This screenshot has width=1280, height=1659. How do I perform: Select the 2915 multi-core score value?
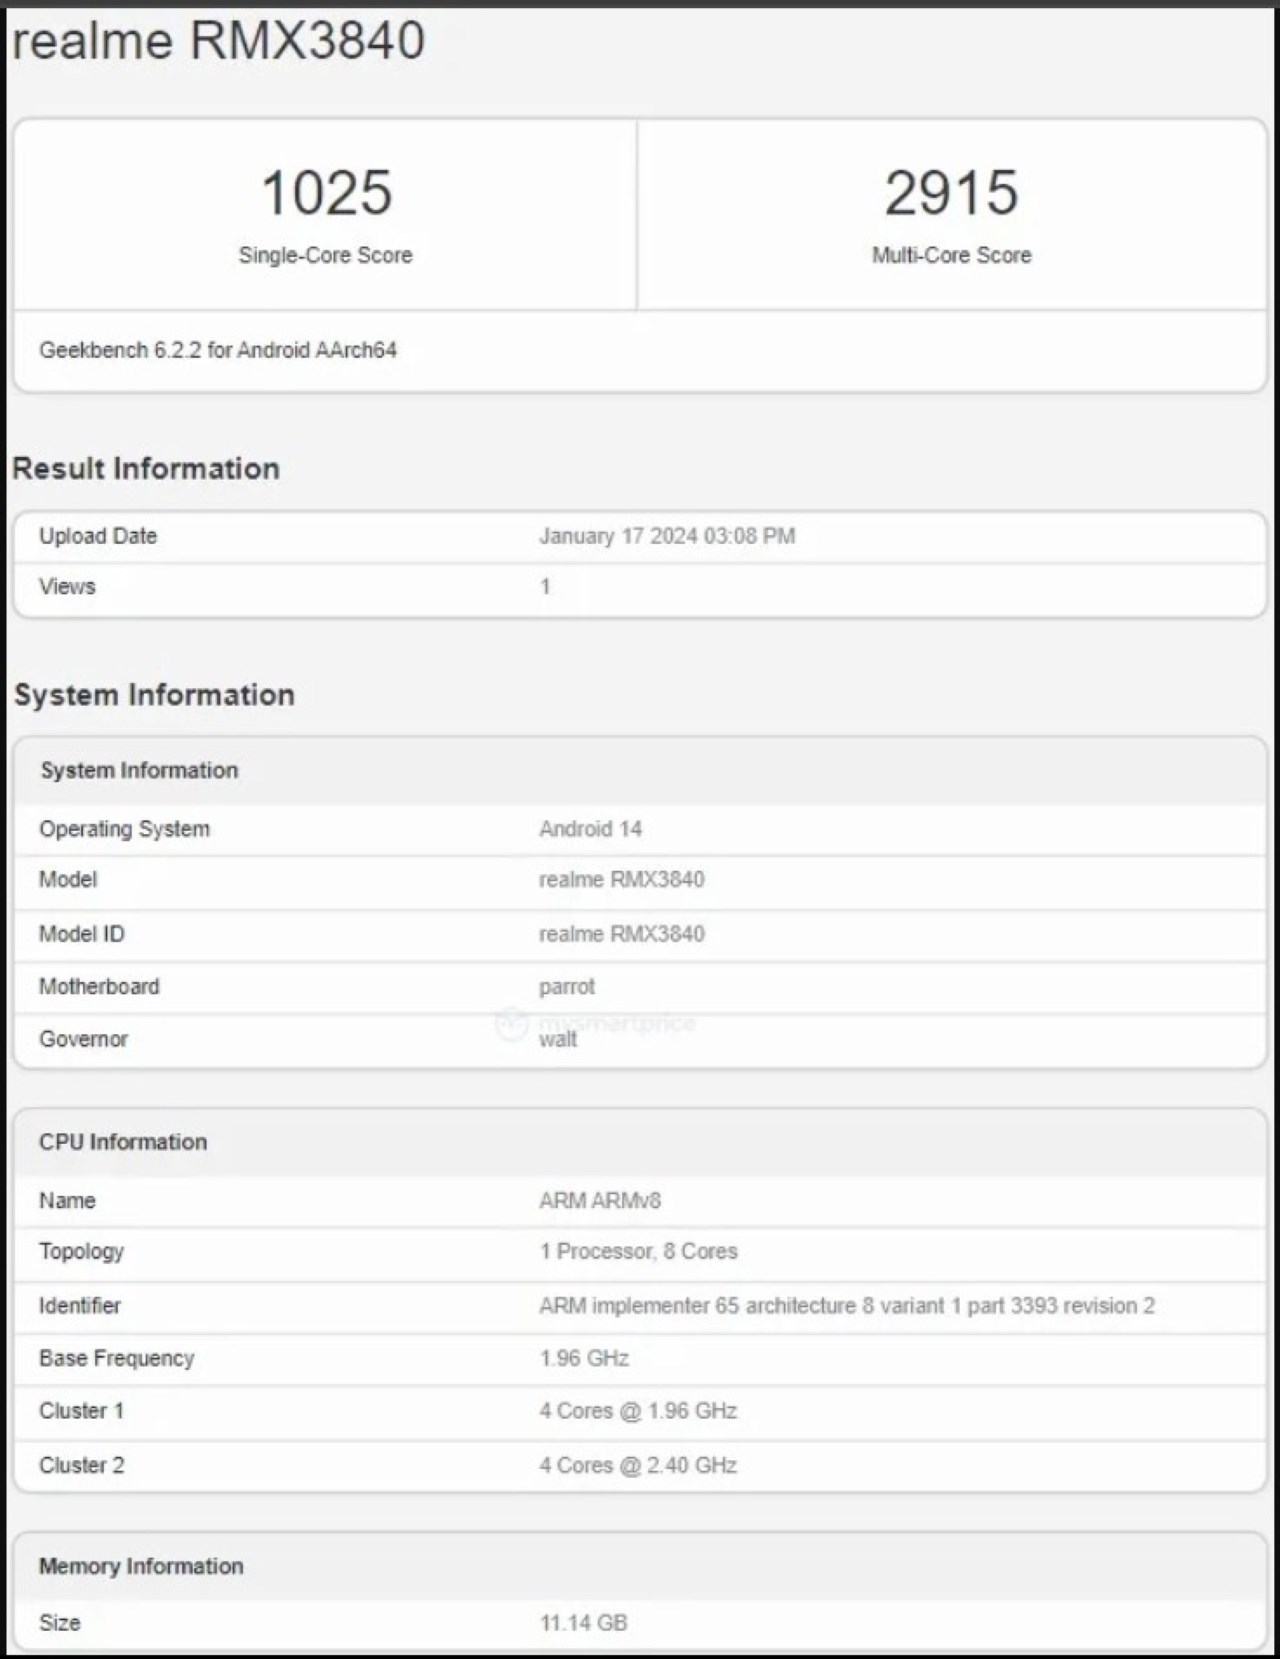pos(951,192)
